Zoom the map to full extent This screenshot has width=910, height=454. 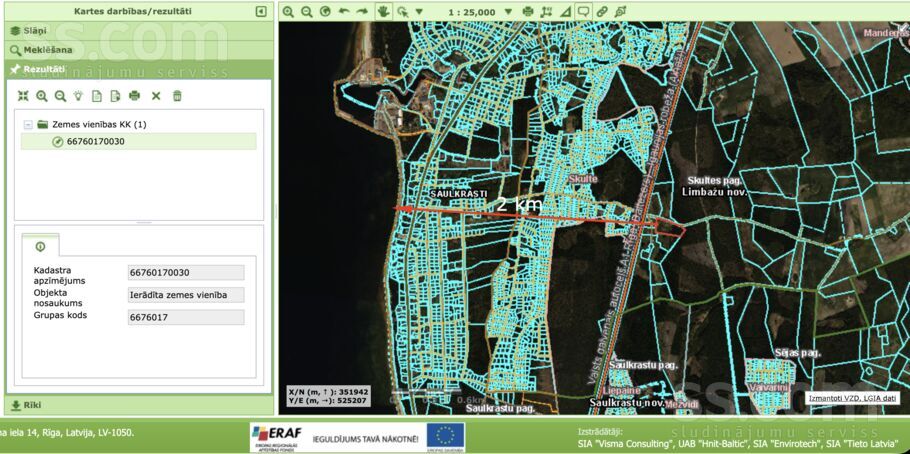tap(325, 12)
